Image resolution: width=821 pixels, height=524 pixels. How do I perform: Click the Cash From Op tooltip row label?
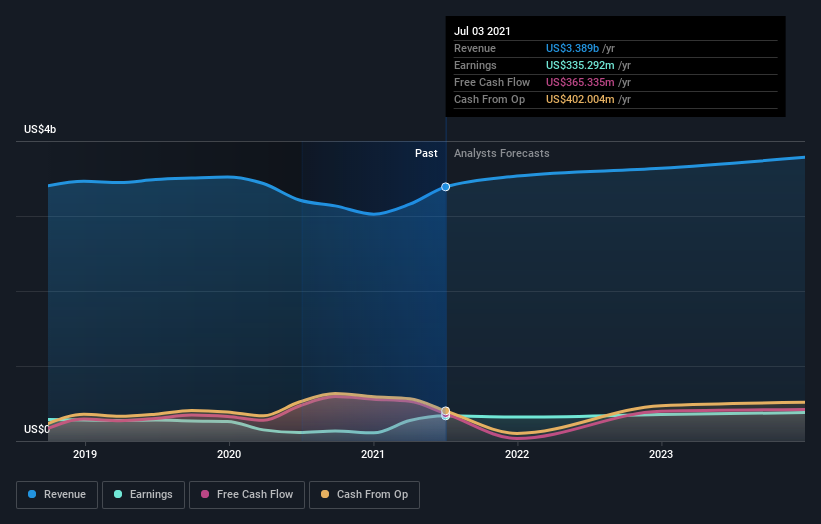point(490,99)
